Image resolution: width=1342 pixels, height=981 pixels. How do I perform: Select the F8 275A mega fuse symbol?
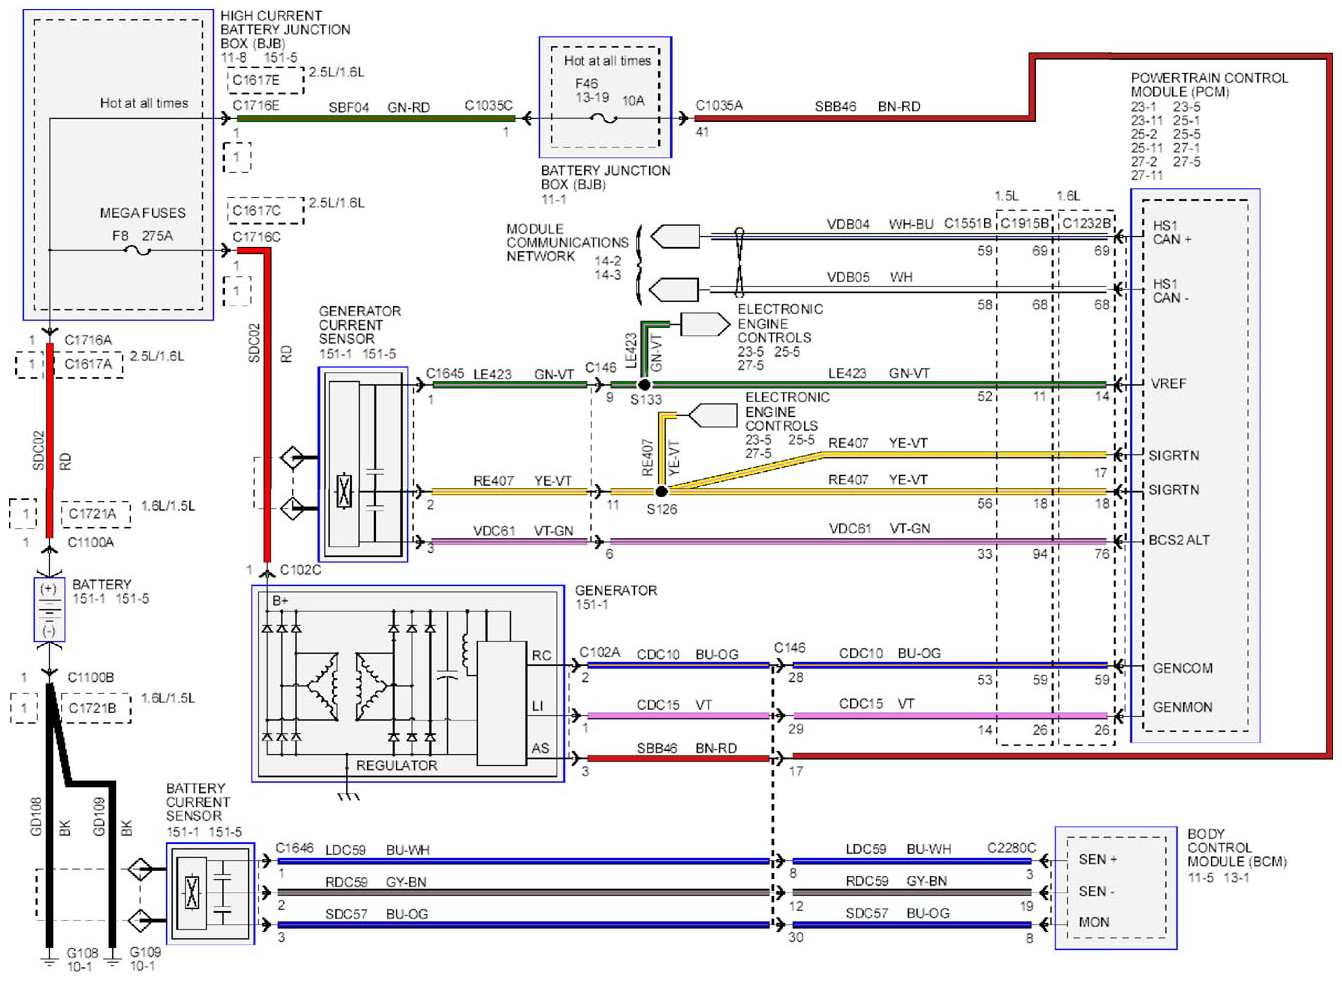(x=136, y=251)
